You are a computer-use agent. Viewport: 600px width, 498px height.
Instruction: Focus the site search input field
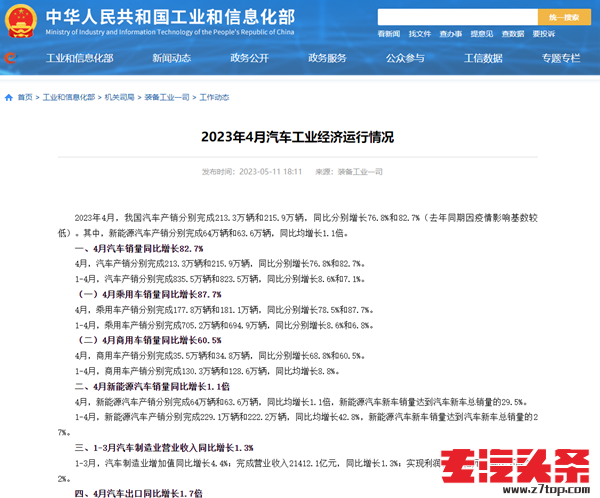[x=458, y=17]
